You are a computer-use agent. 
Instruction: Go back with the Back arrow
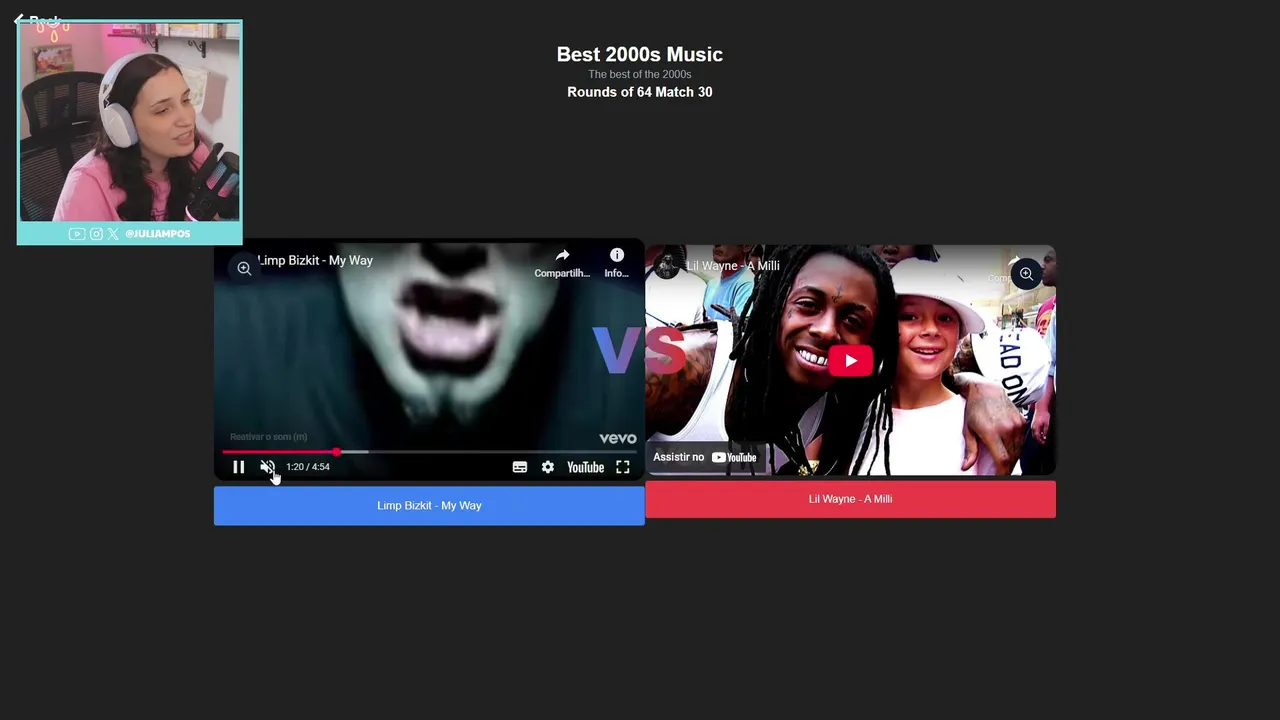(37, 20)
